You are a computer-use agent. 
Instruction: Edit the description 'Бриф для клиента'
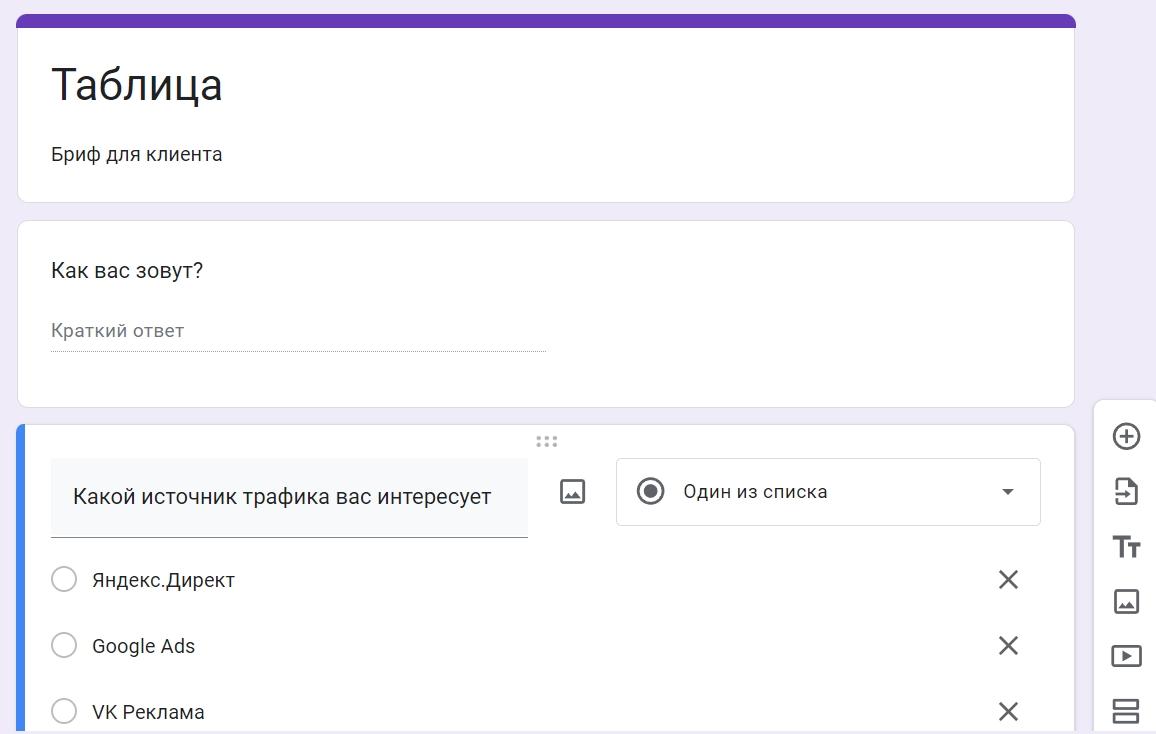point(137,154)
